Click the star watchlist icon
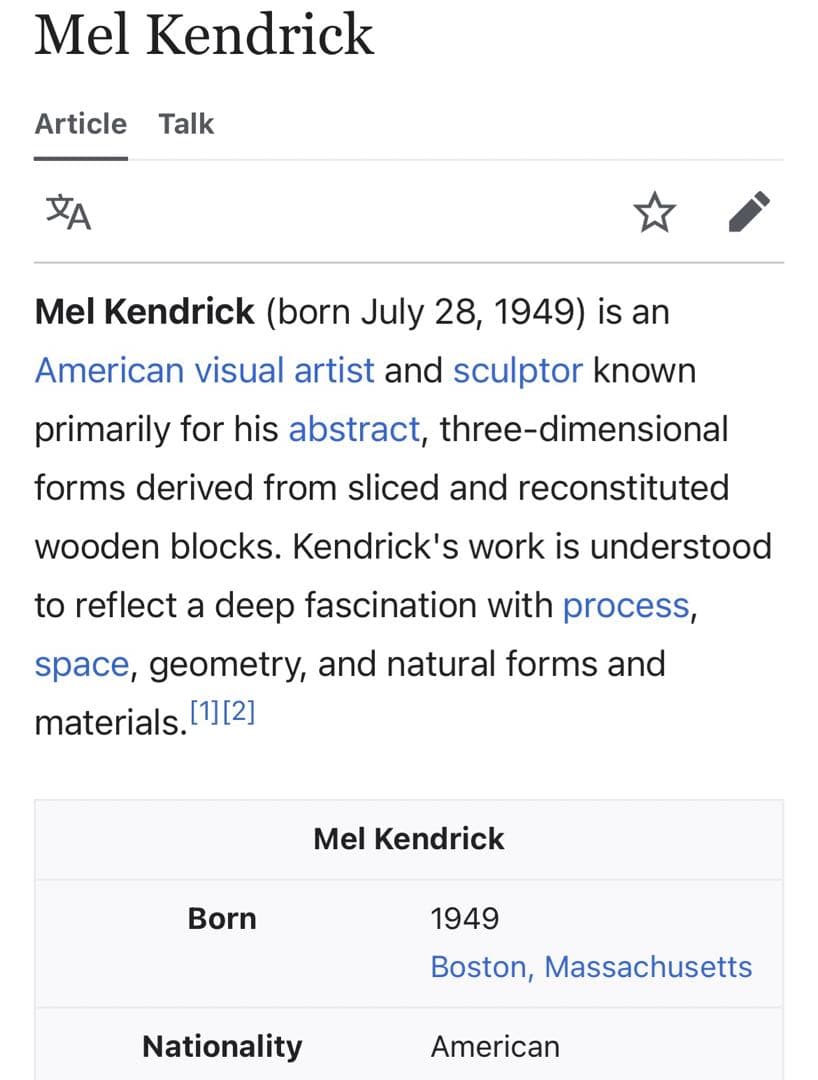818x1080 pixels. [654, 212]
